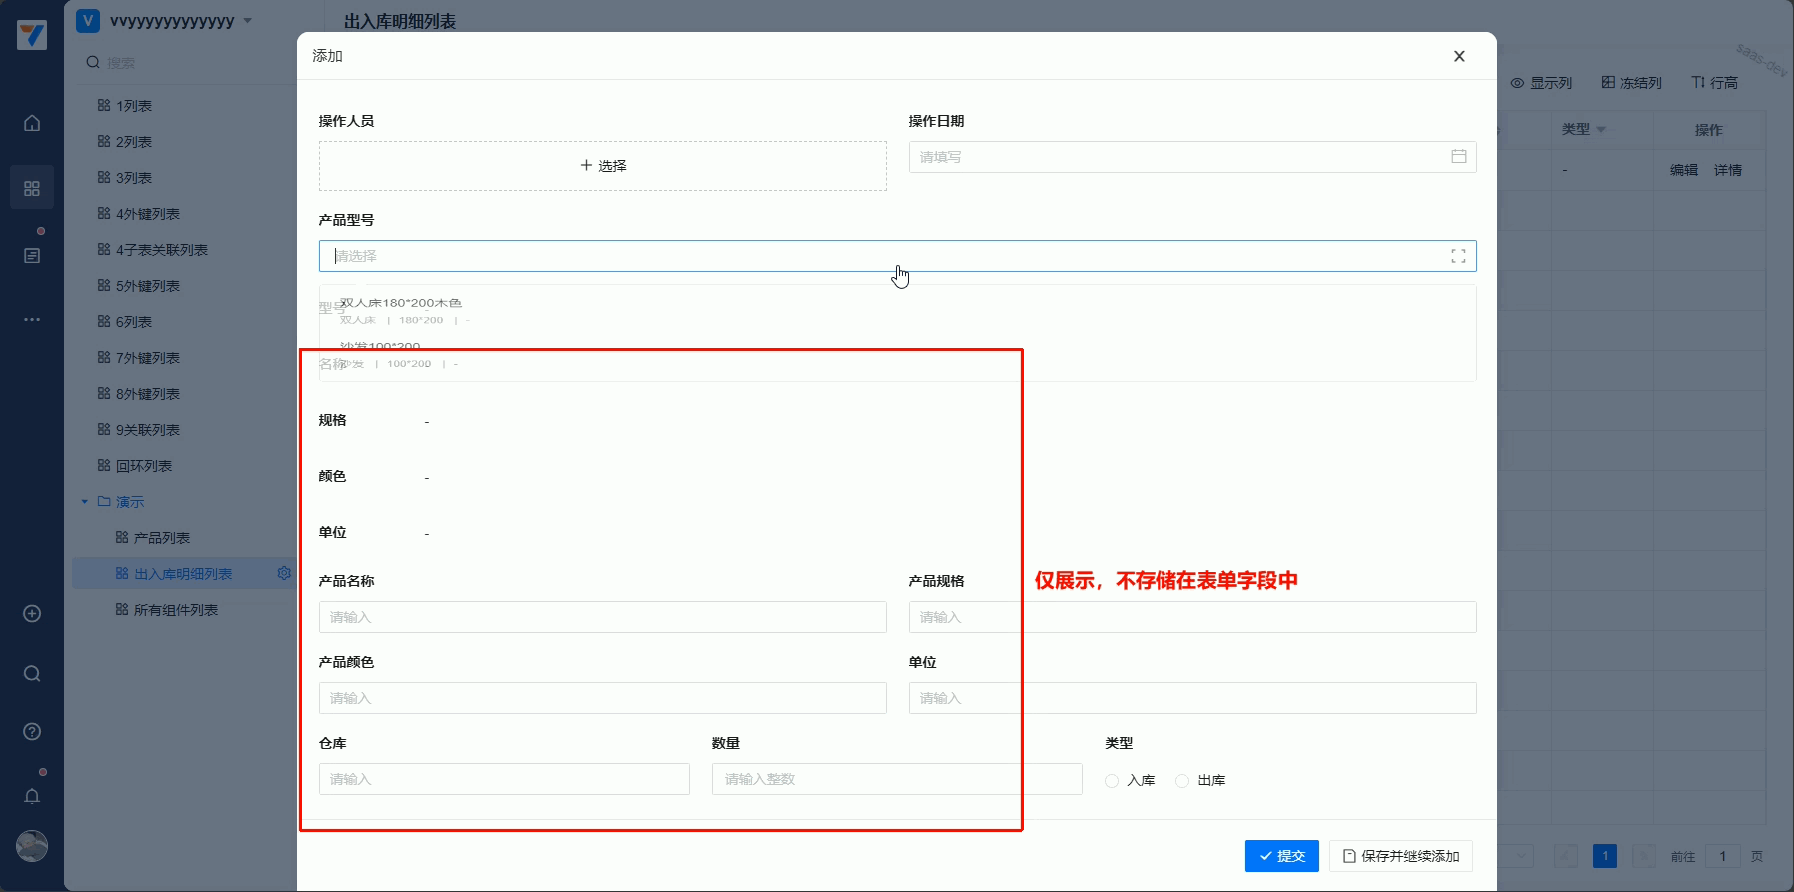Click the sidebar search magnifier icon
Image resolution: width=1794 pixels, height=892 pixels.
(x=32, y=673)
